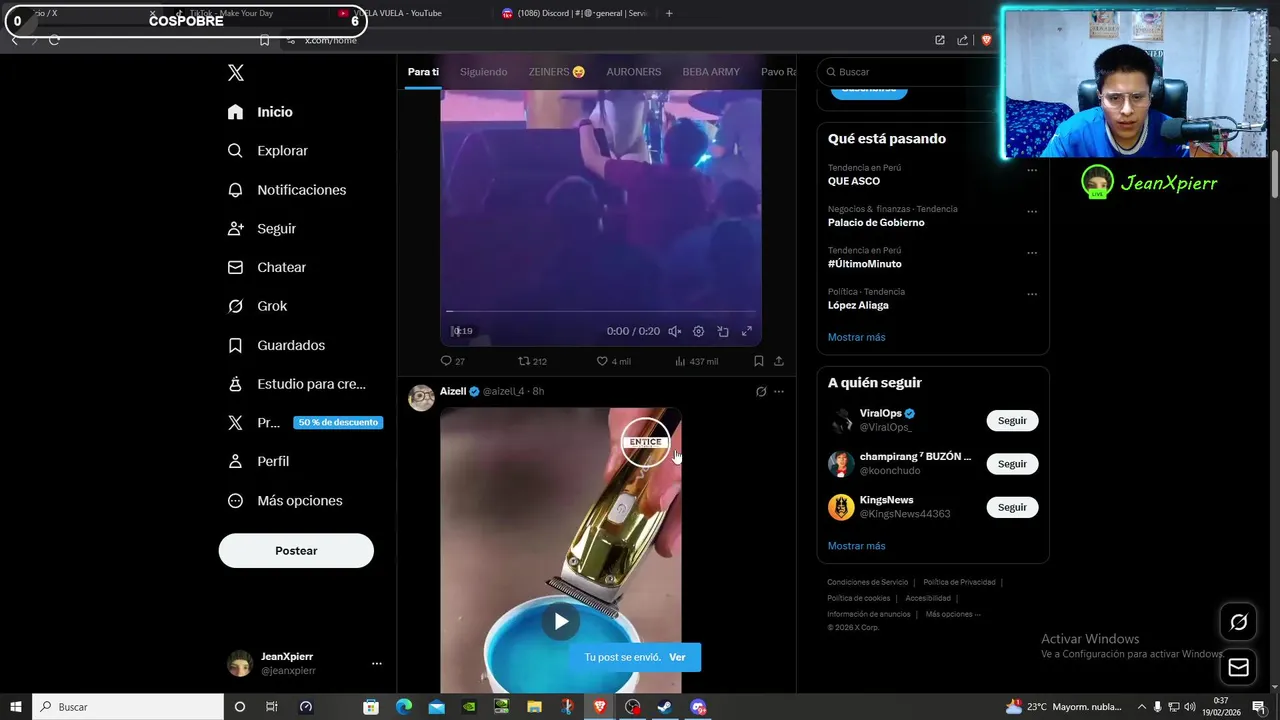The image size is (1280, 720).
Task: Follow KingsNews
Action: (x=1012, y=507)
